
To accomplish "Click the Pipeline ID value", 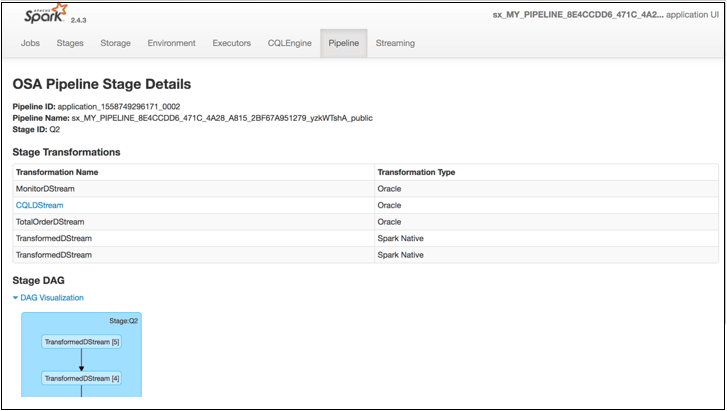I will click(x=119, y=107).
